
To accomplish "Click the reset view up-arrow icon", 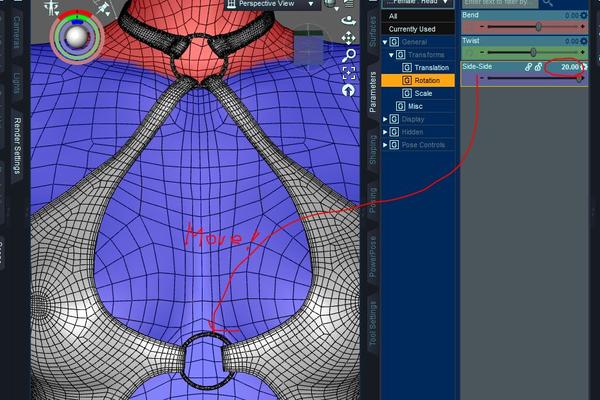I will pyautogui.click(x=348, y=90).
